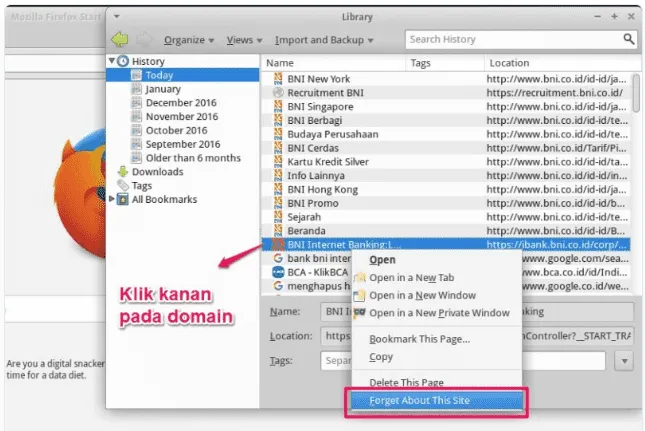Click the Tags label icon in sidebar
645x431 pixels.
[x=123, y=185]
